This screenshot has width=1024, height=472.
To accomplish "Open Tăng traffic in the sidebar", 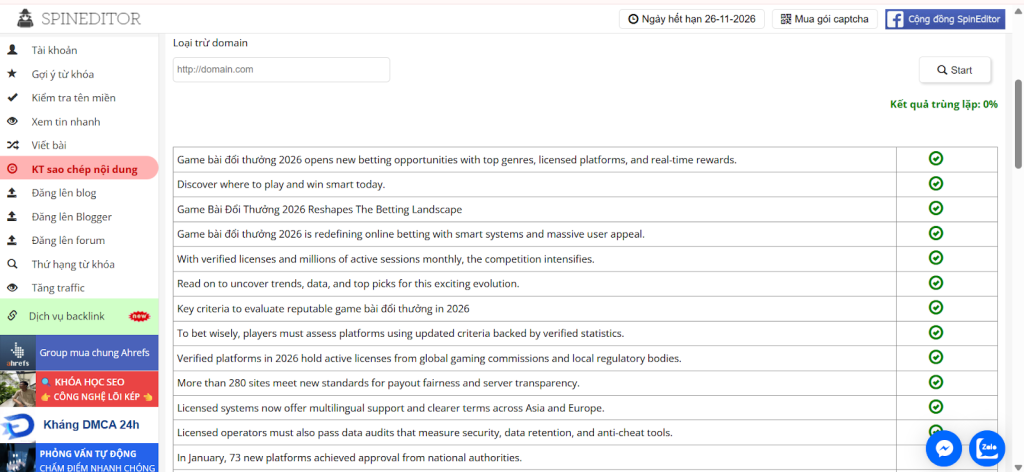I will pos(58,288).
